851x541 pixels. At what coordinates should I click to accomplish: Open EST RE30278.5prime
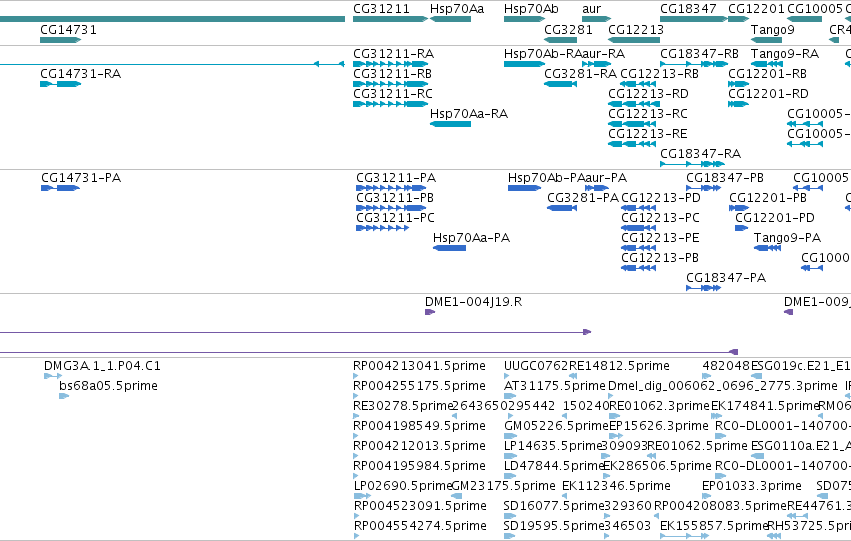(x=356, y=416)
